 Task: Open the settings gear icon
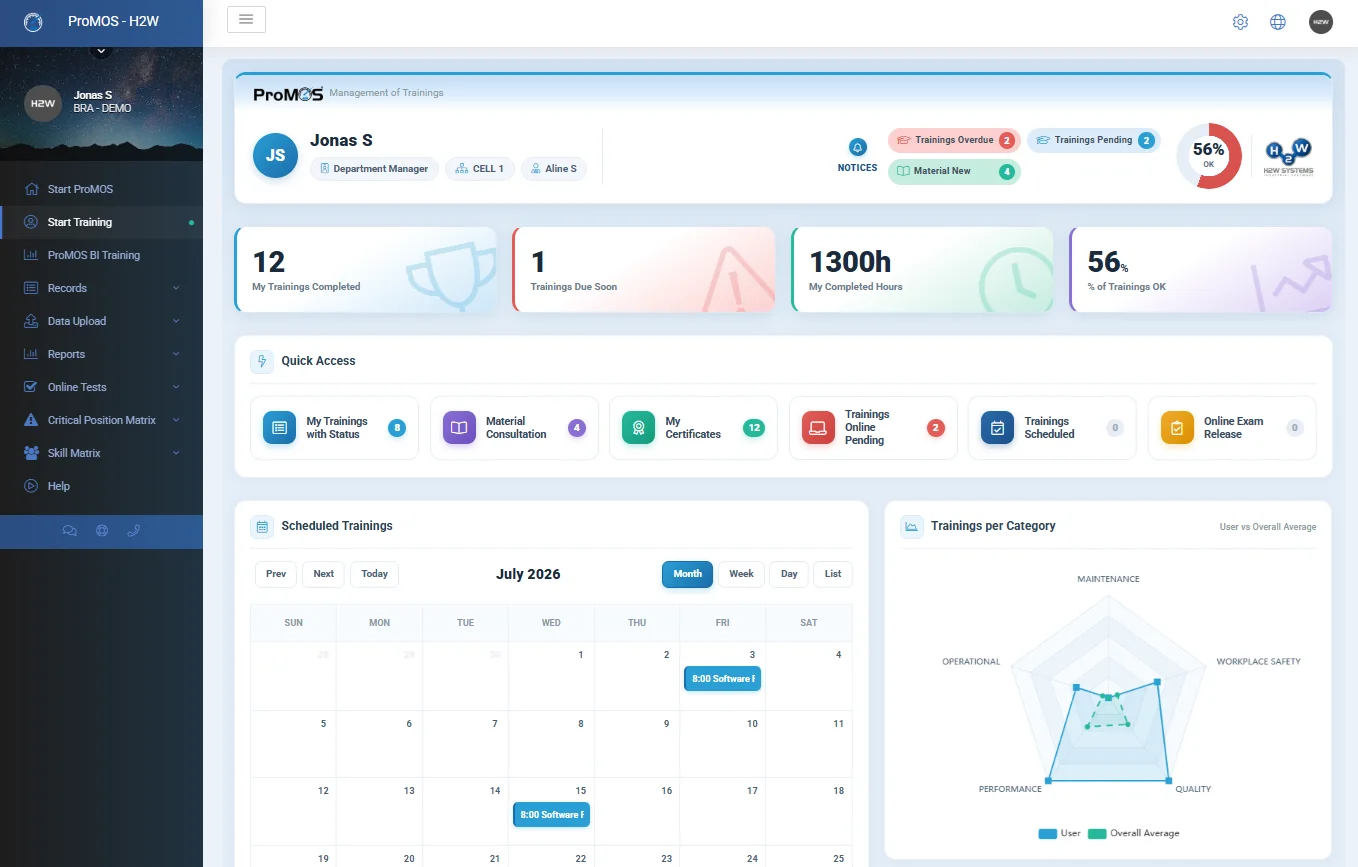pos(1240,22)
